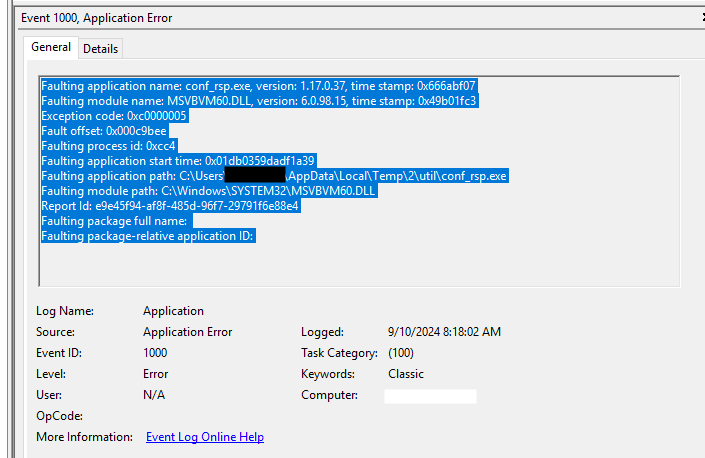Click the 'Event ID:' label
Viewport: 705px width, 458px height.
(x=59, y=353)
